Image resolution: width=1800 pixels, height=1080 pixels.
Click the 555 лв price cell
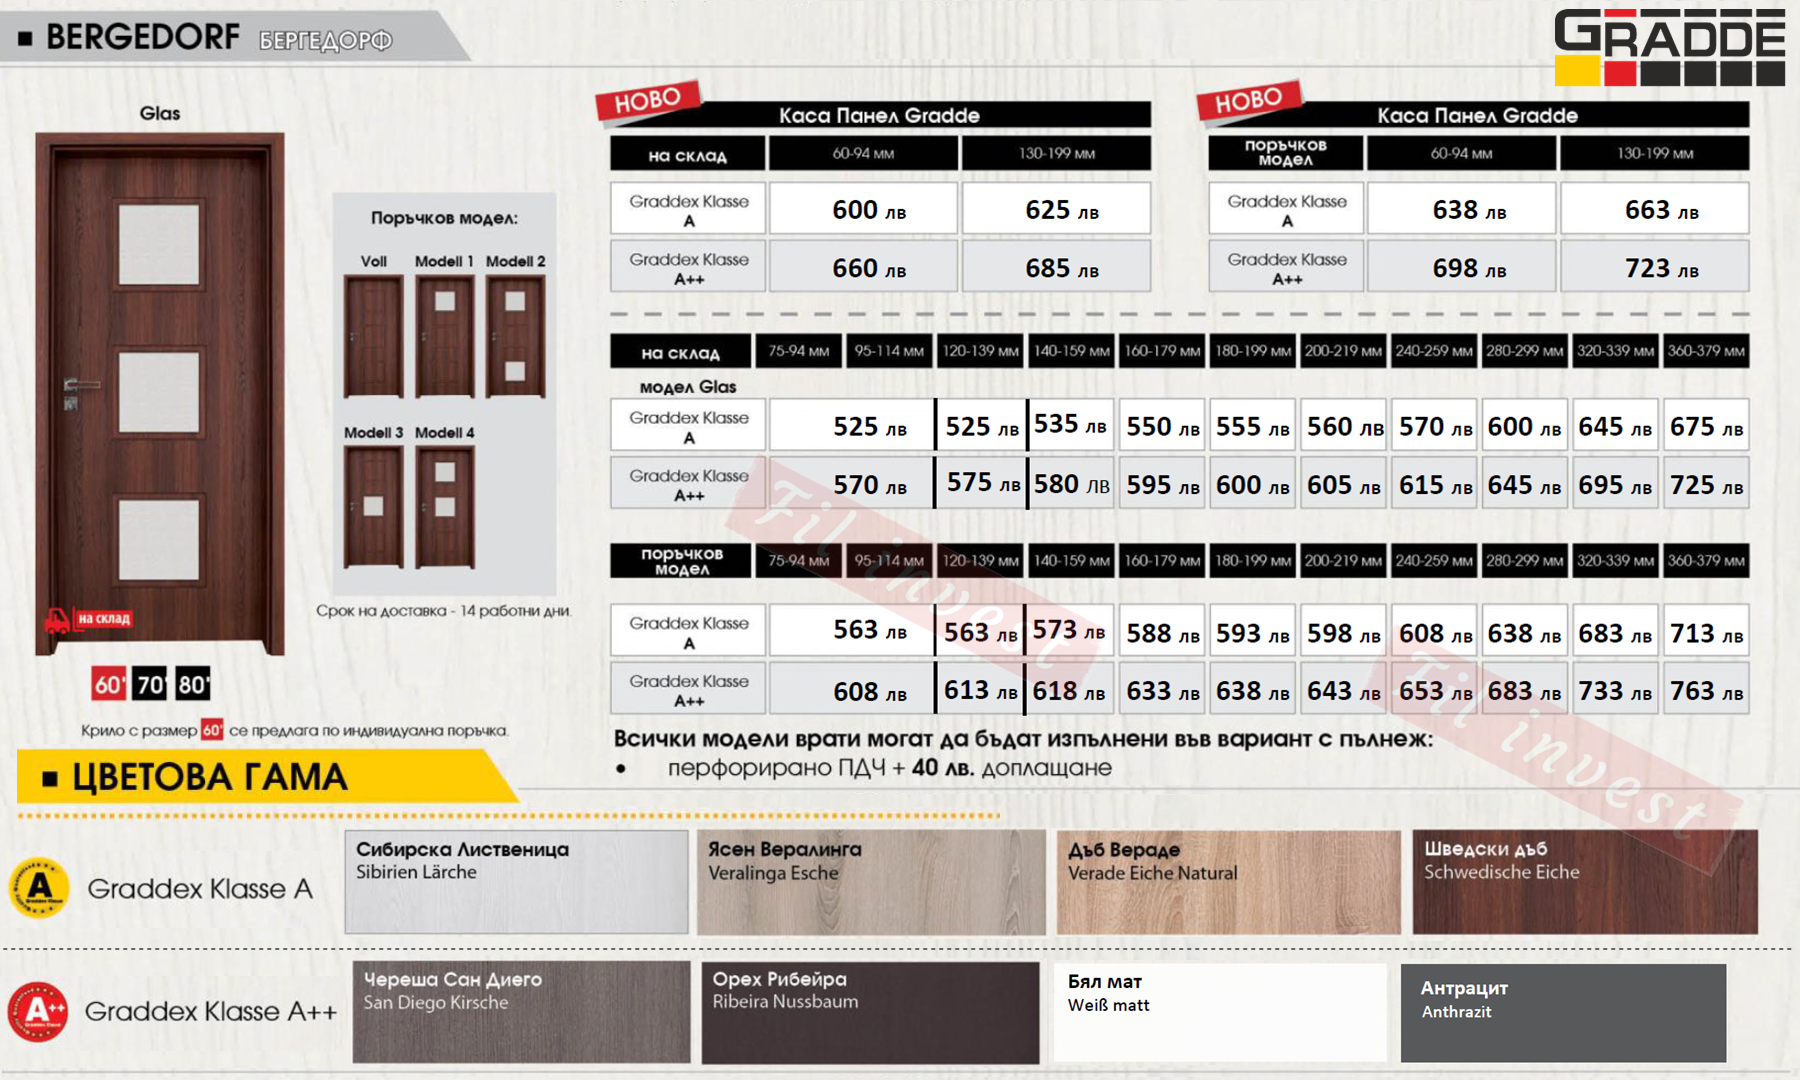click(1253, 425)
